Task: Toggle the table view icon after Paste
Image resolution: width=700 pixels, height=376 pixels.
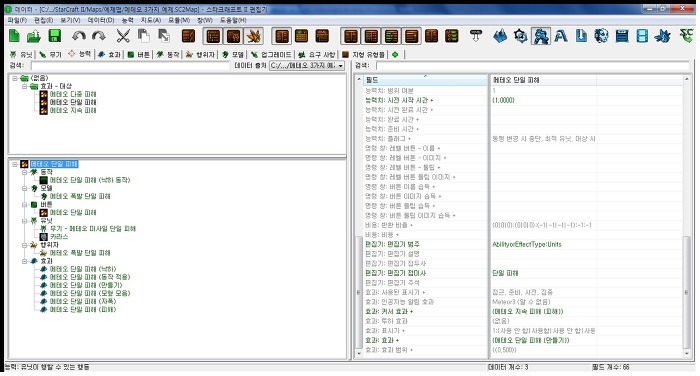Action: click(188, 36)
